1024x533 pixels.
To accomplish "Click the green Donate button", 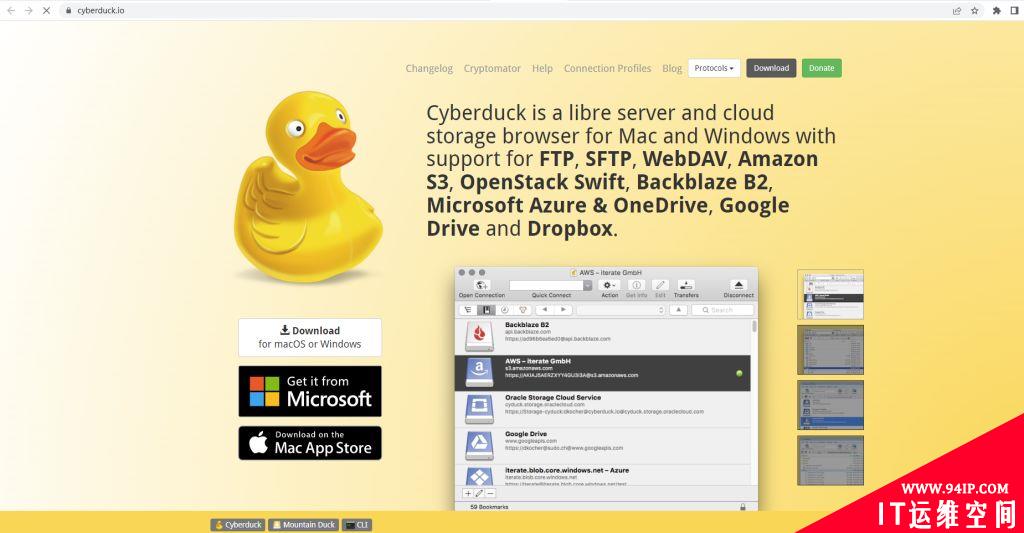I will point(822,68).
